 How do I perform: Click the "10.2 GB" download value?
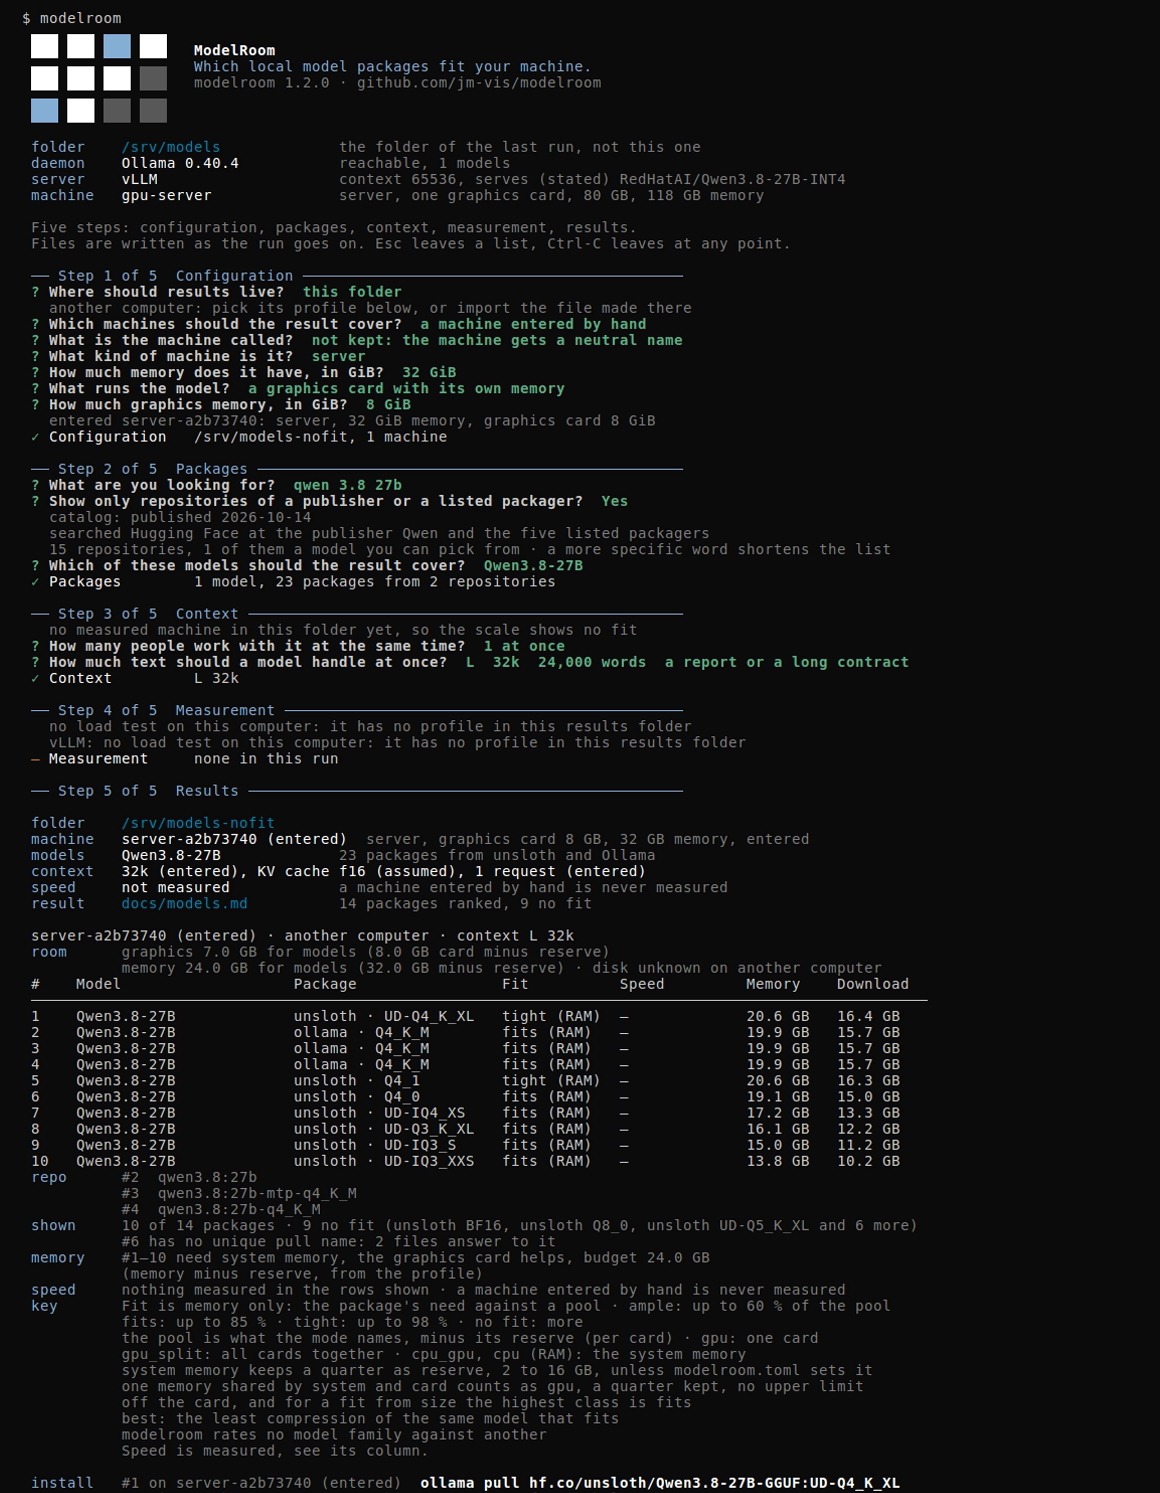pyautogui.click(x=868, y=1160)
